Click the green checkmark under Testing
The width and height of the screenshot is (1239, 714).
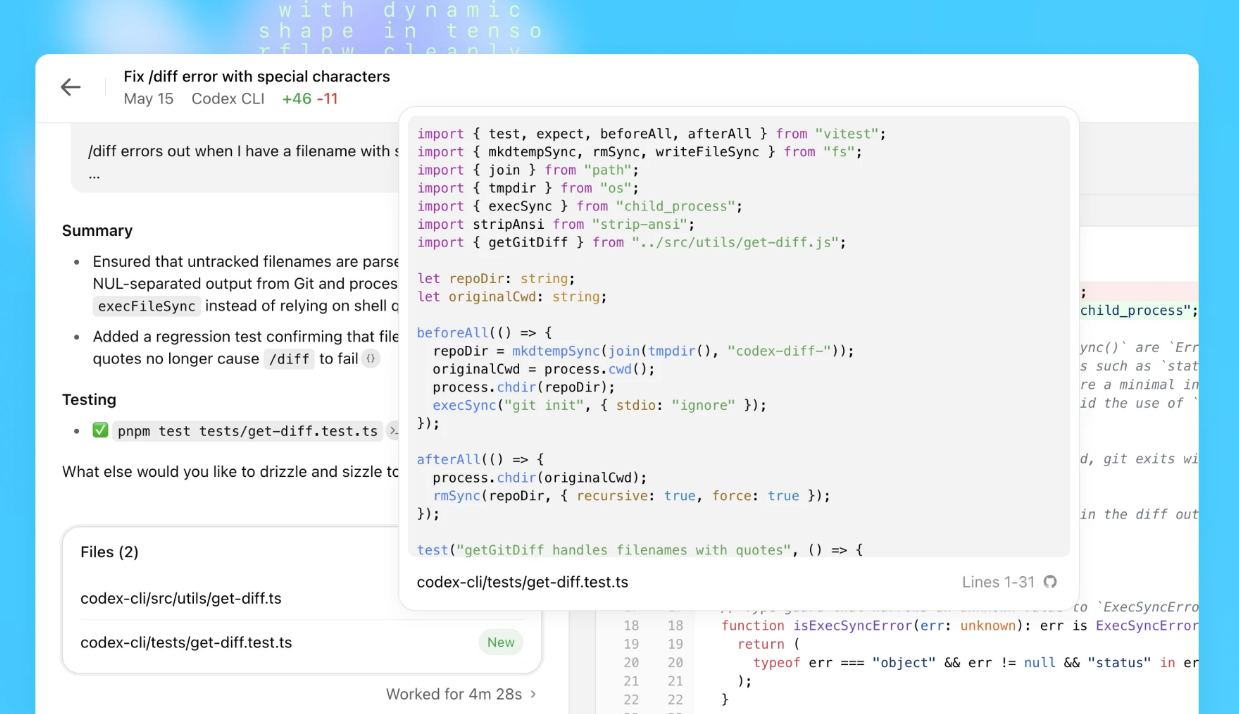[100, 431]
